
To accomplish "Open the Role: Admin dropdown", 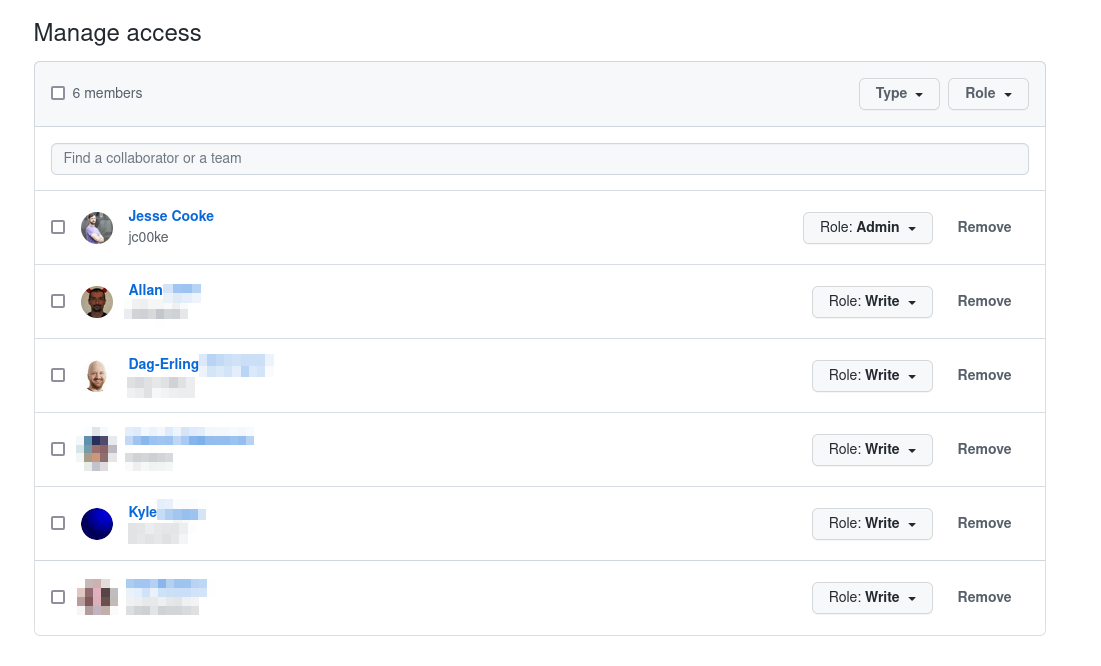I will coord(867,228).
